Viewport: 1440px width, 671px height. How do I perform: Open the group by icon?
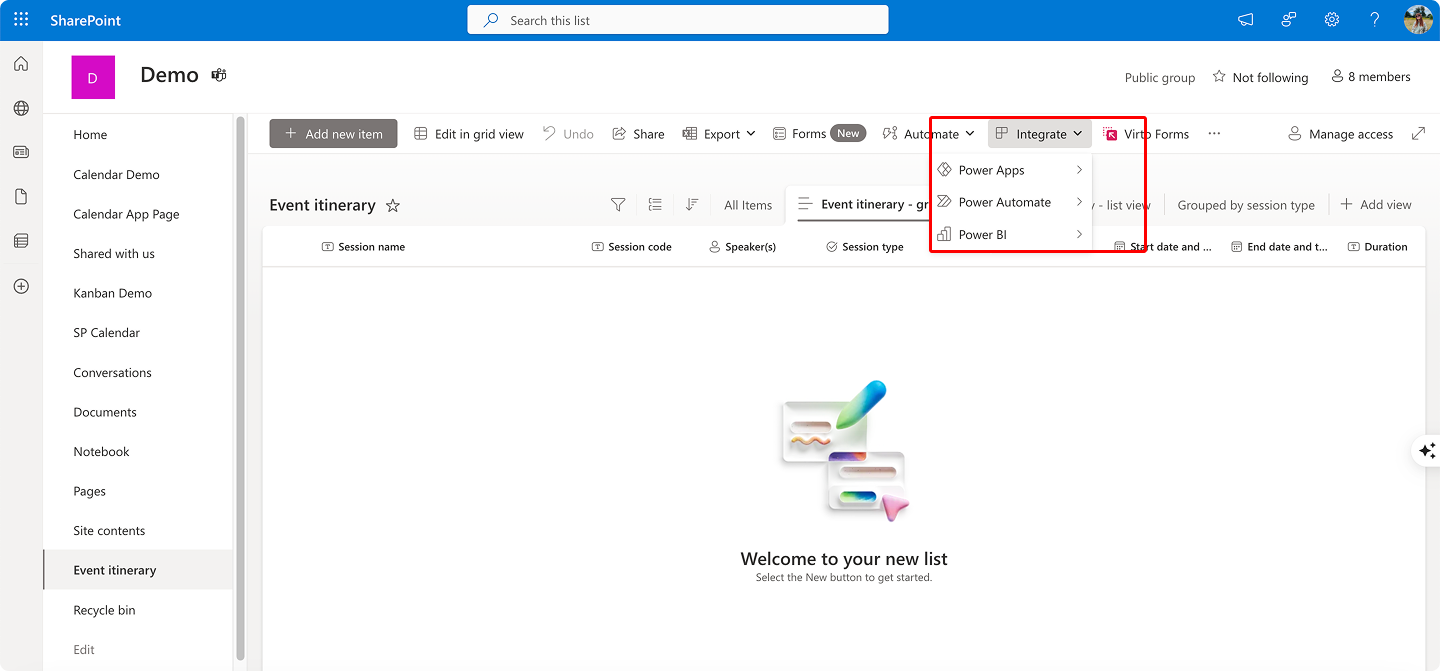pyautogui.click(x=655, y=204)
